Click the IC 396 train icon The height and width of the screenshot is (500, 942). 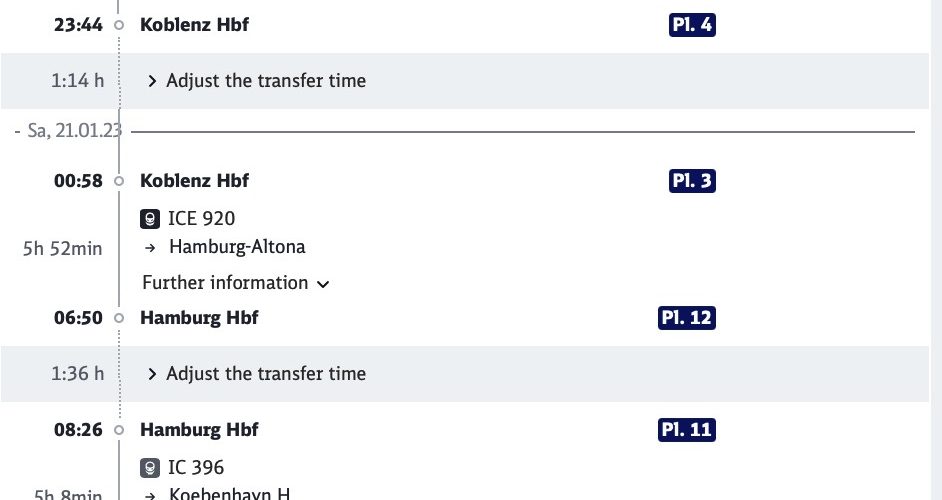click(150, 468)
